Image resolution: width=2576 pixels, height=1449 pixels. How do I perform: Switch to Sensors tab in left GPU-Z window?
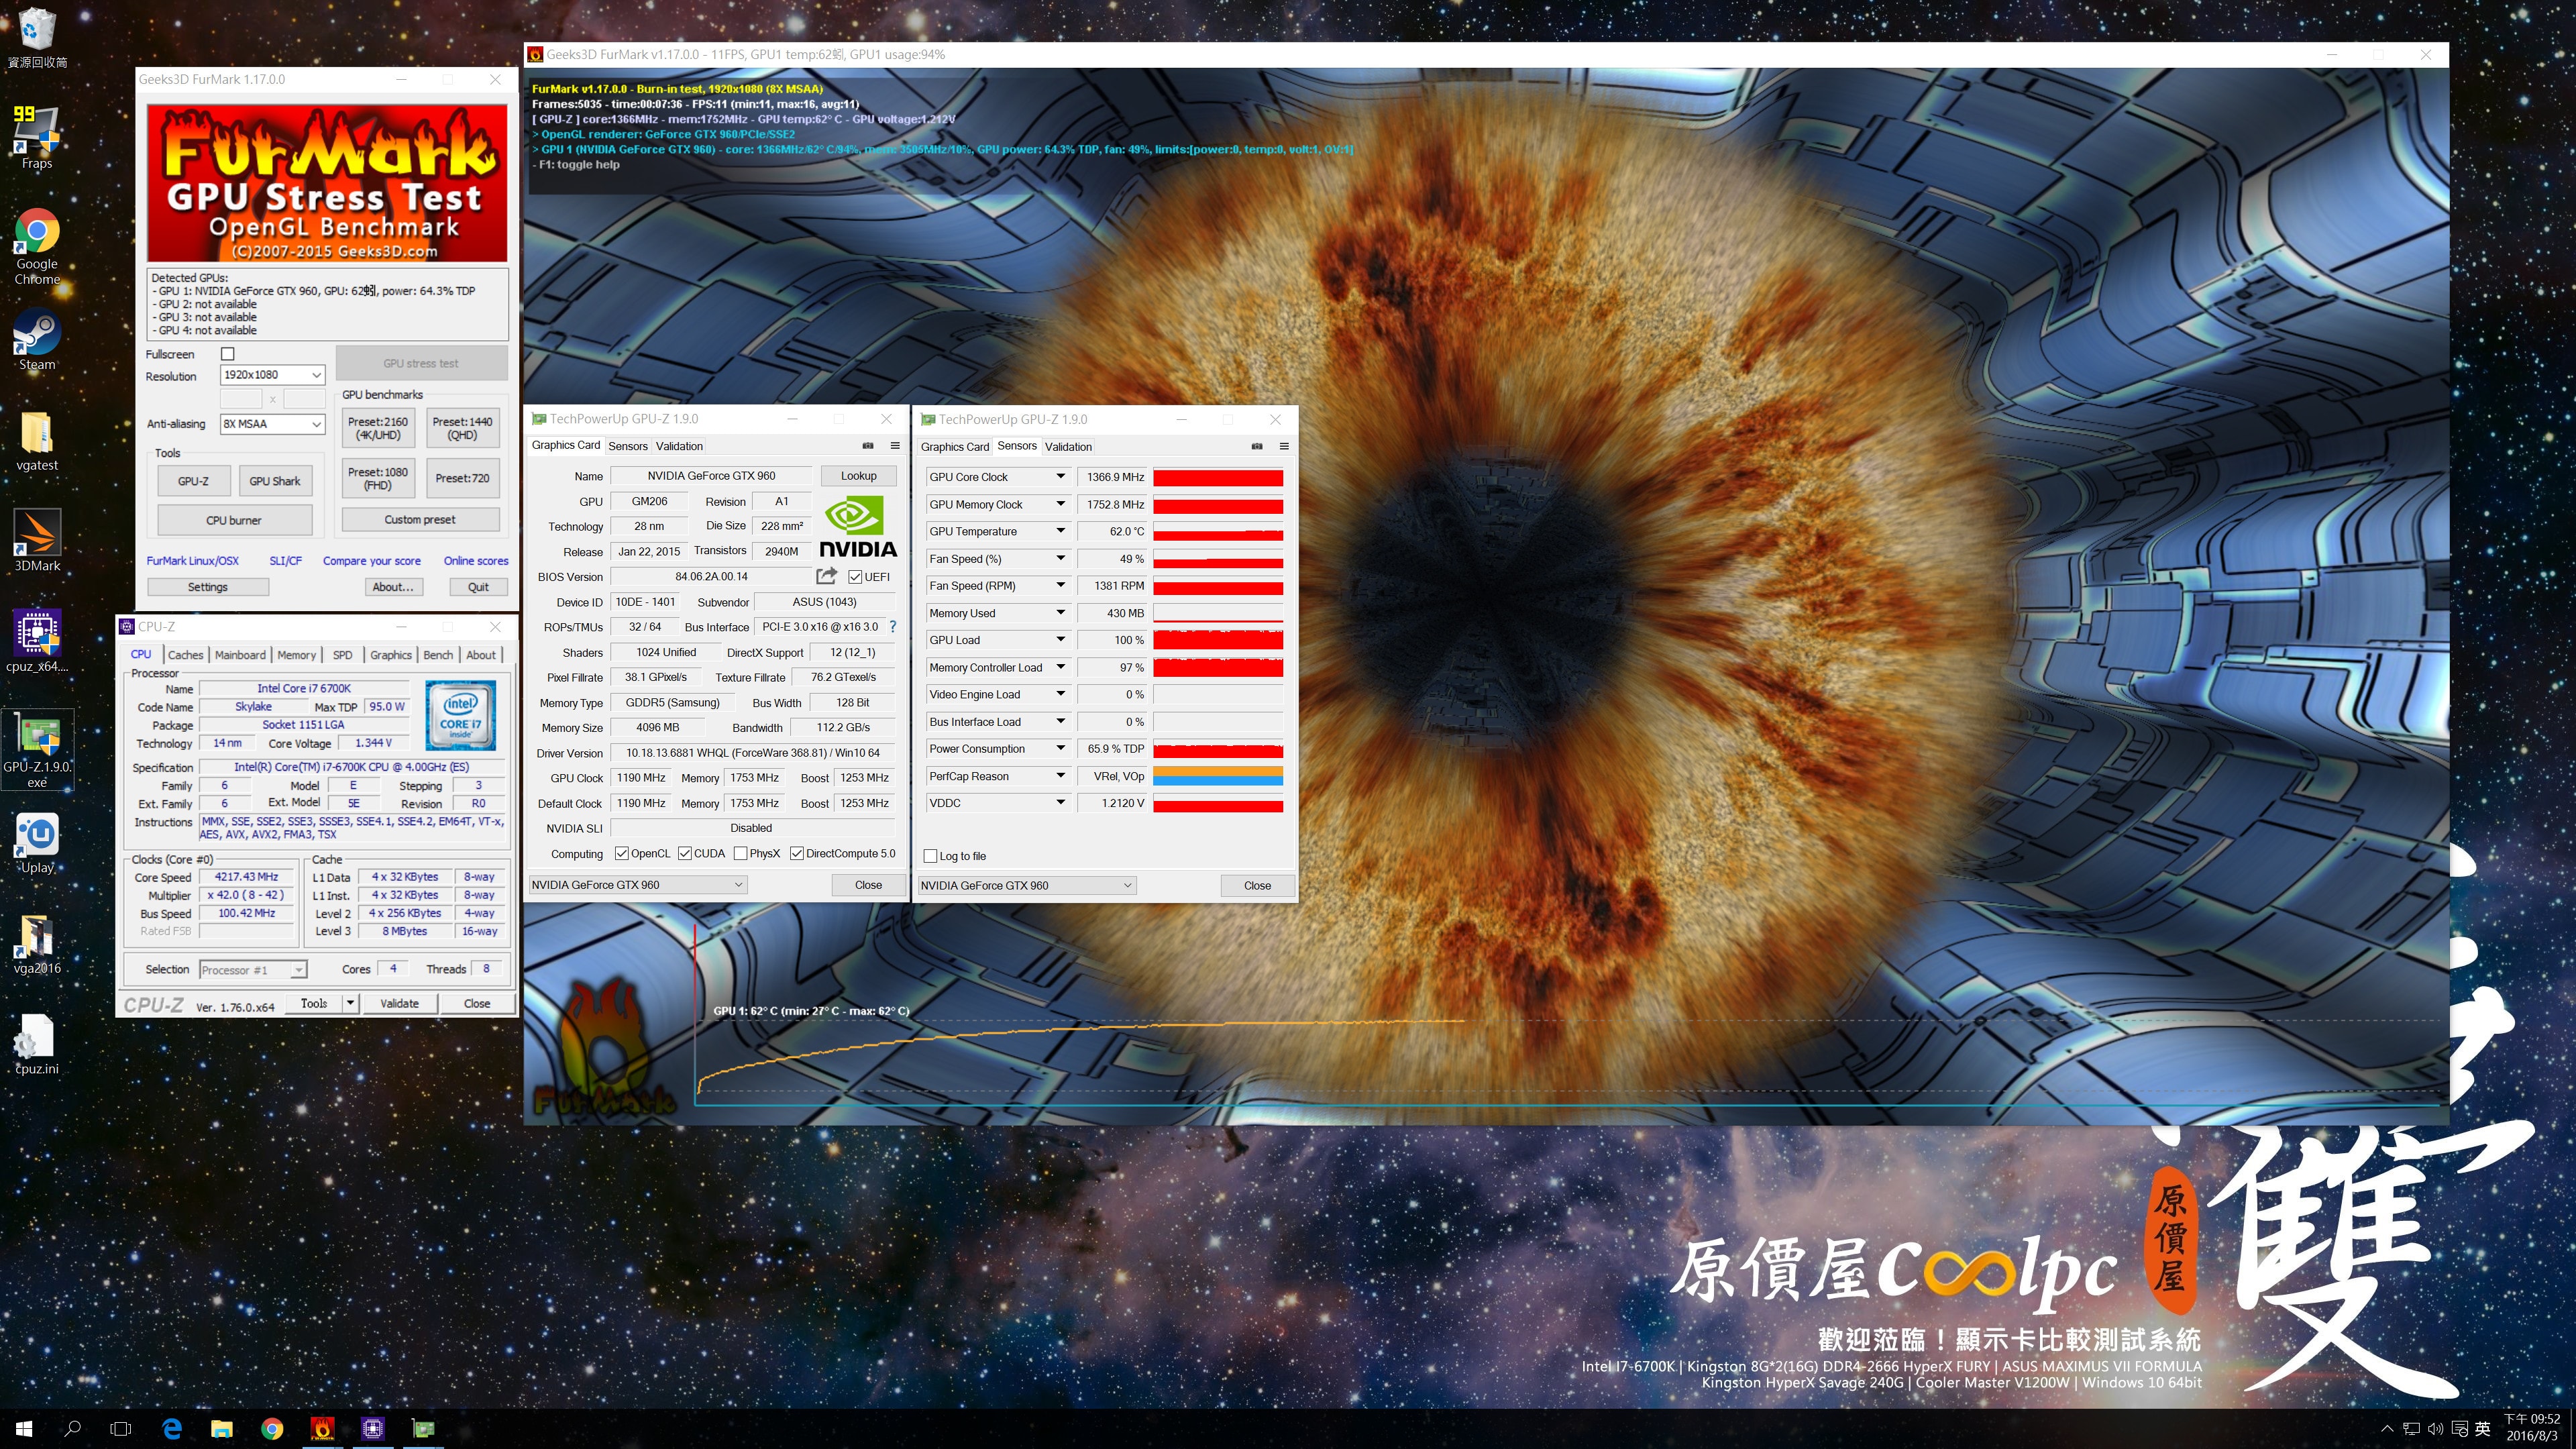628,446
